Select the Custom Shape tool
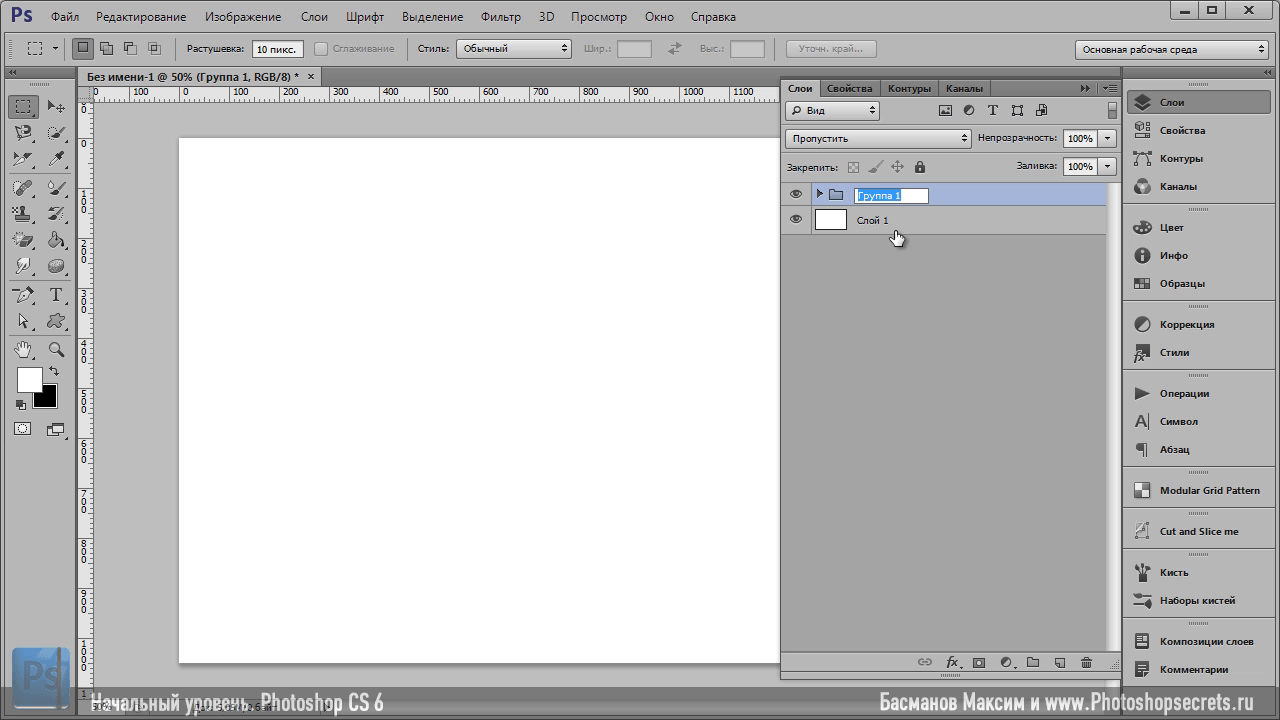Image resolution: width=1280 pixels, height=720 pixels. click(x=56, y=321)
